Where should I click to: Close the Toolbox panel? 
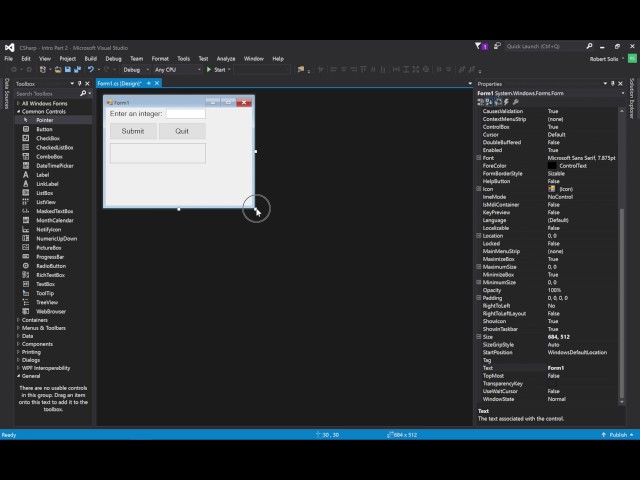click(87, 84)
